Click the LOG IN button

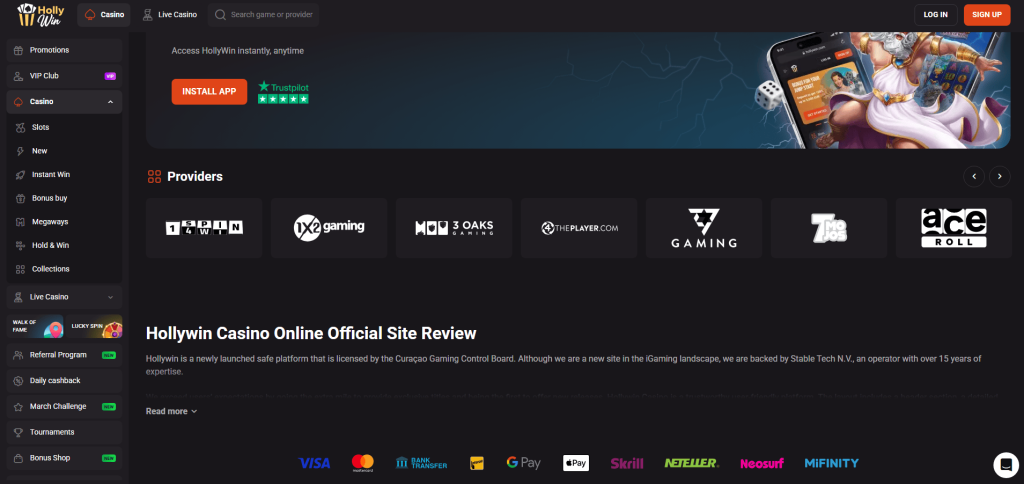936,14
